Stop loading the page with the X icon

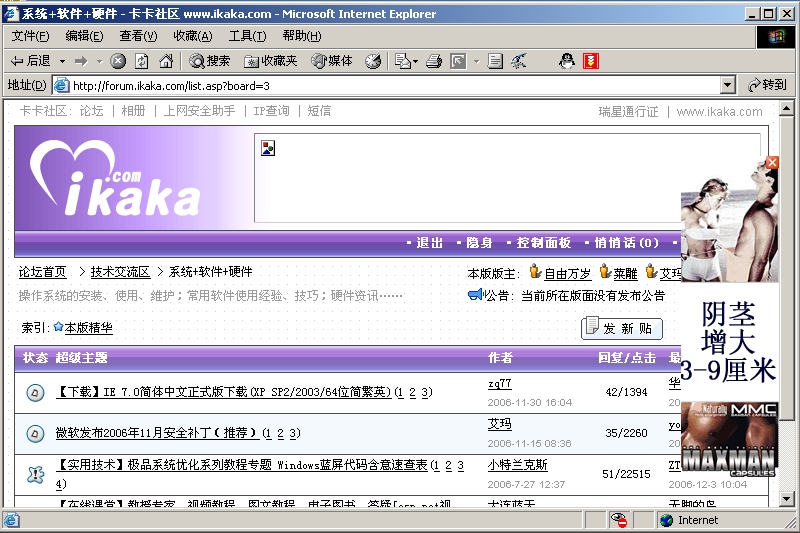tap(118, 62)
